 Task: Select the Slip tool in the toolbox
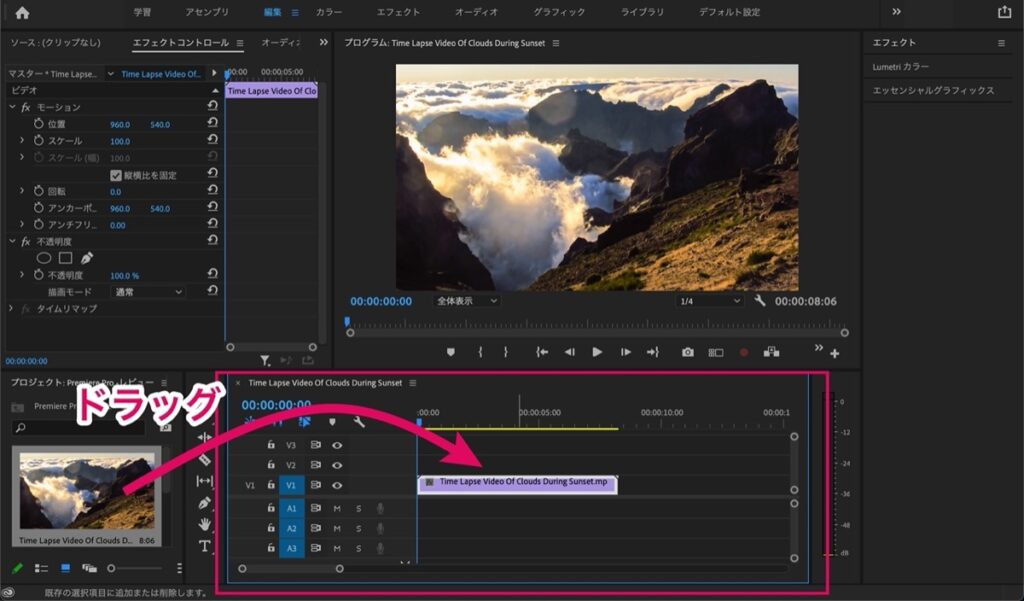[204, 481]
